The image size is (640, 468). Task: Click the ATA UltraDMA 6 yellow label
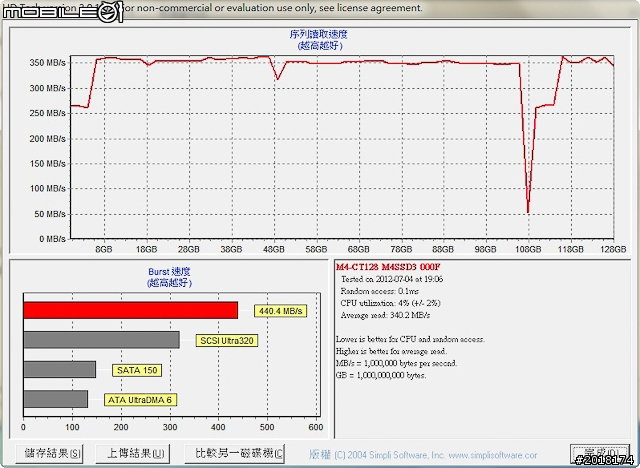[139, 400]
